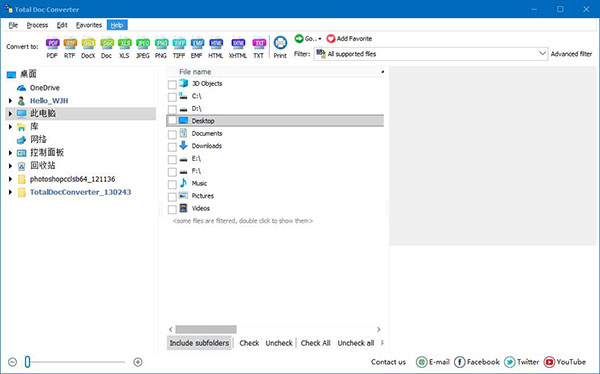The image size is (600, 374).
Task: Choose RTF conversion icon
Action: [x=70, y=43]
